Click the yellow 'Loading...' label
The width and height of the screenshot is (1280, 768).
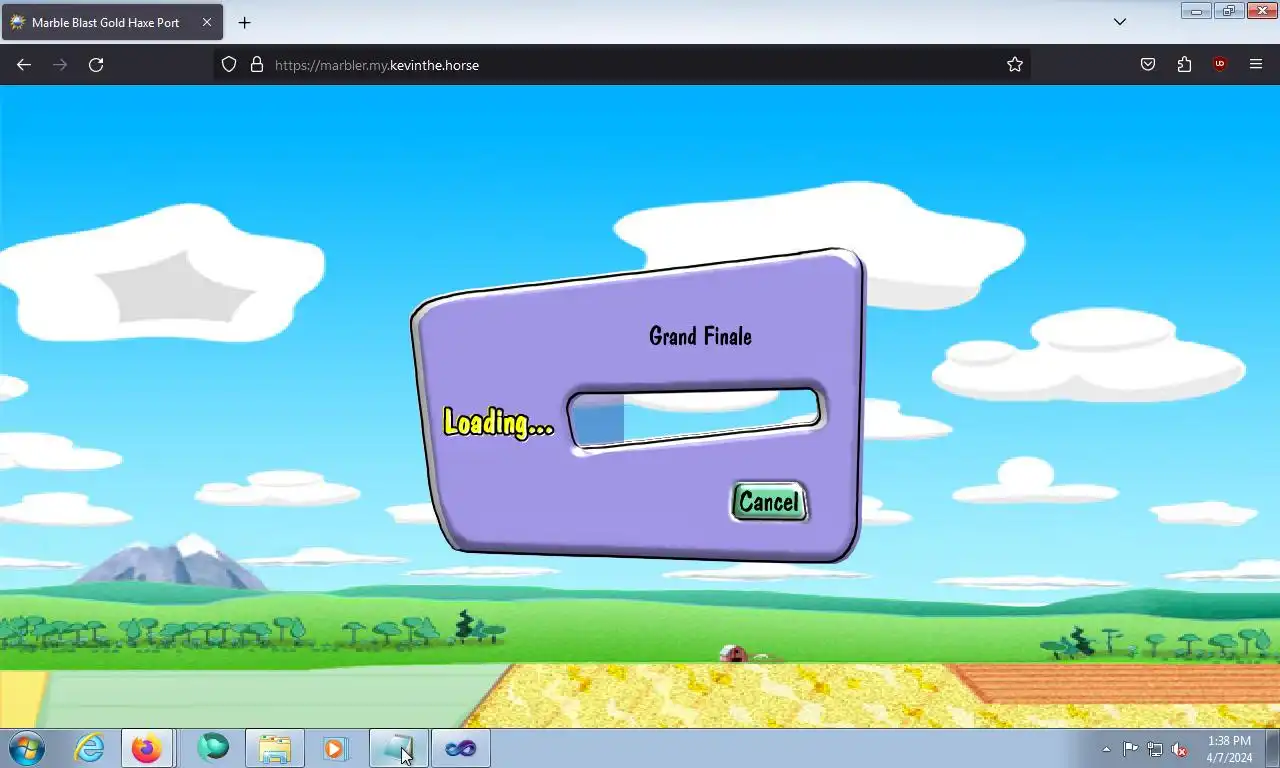[498, 422]
